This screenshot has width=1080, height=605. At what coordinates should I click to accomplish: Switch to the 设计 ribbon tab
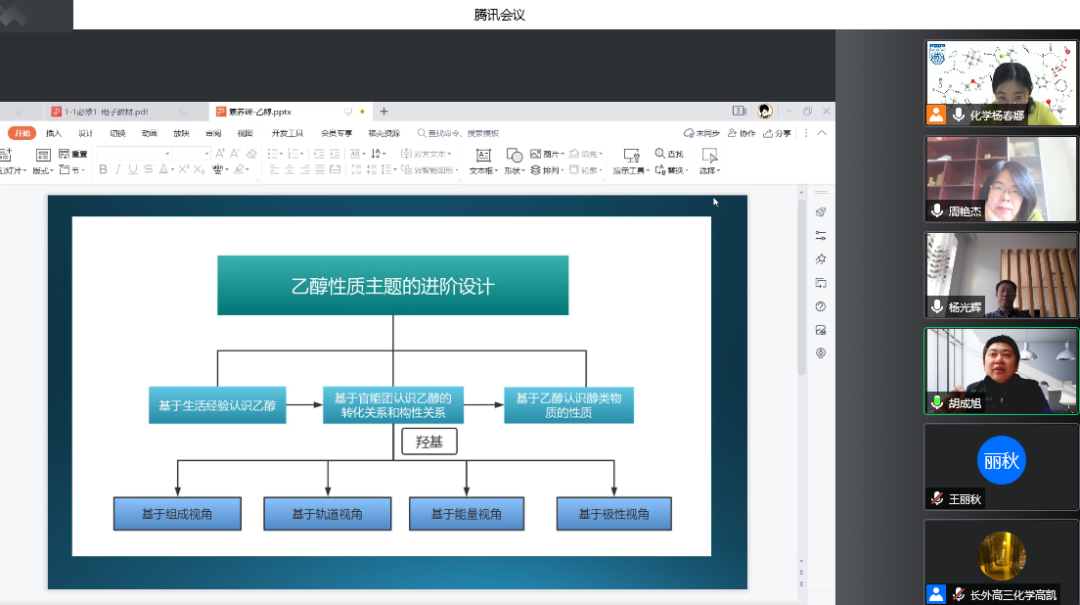click(x=85, y=133)
